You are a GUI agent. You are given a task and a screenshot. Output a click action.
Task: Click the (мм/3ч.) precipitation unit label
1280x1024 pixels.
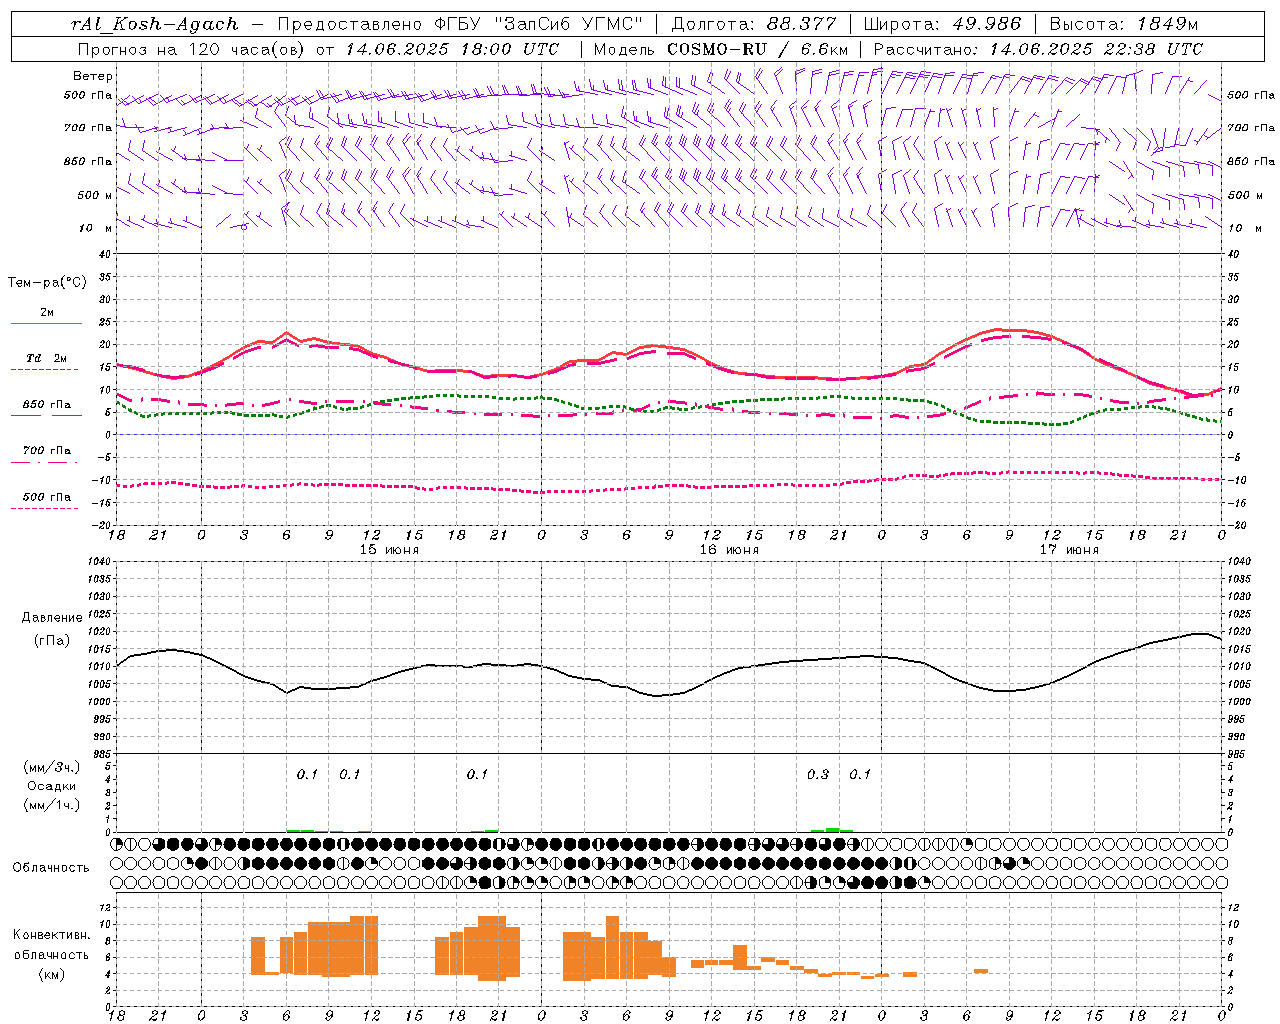pyautogui.click(x=52, y=768)
